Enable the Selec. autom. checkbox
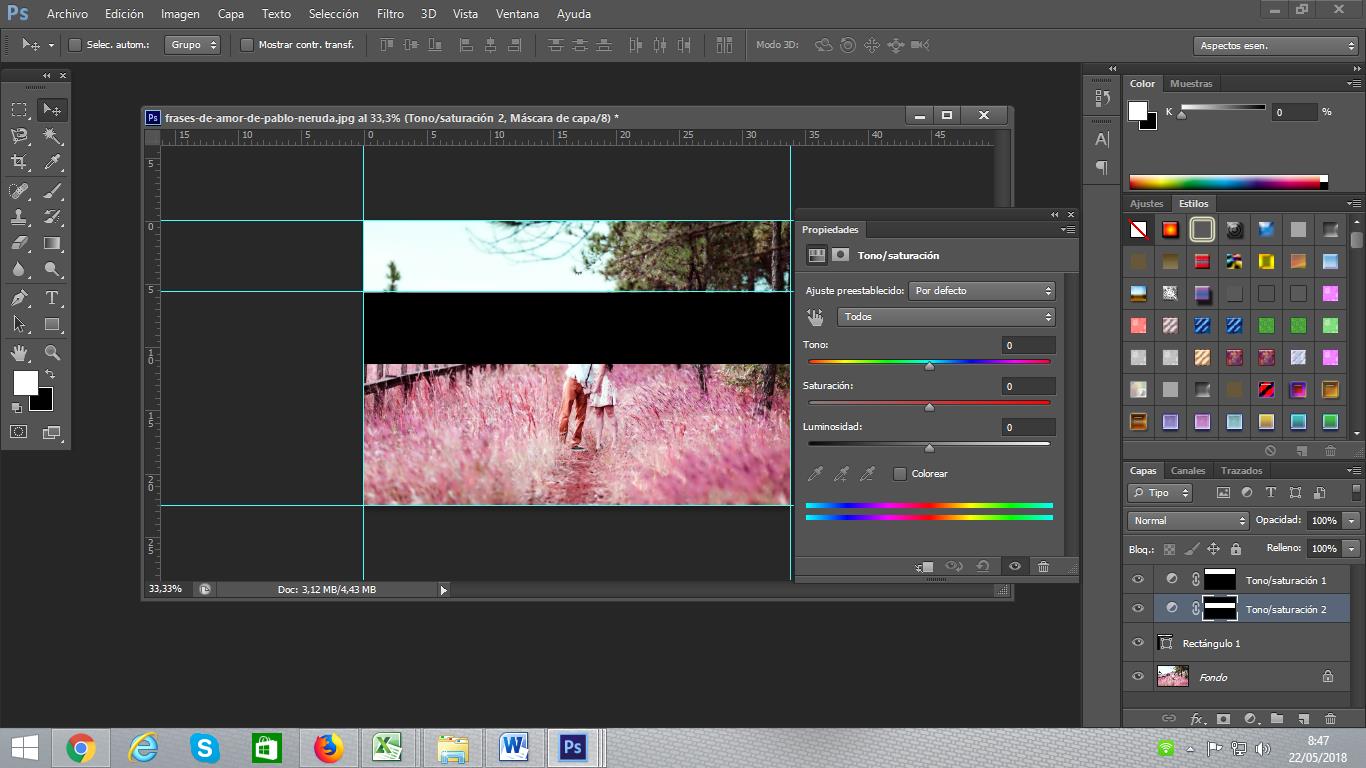The height and width of the screenshot is (768, 1366). coord(75,45)
